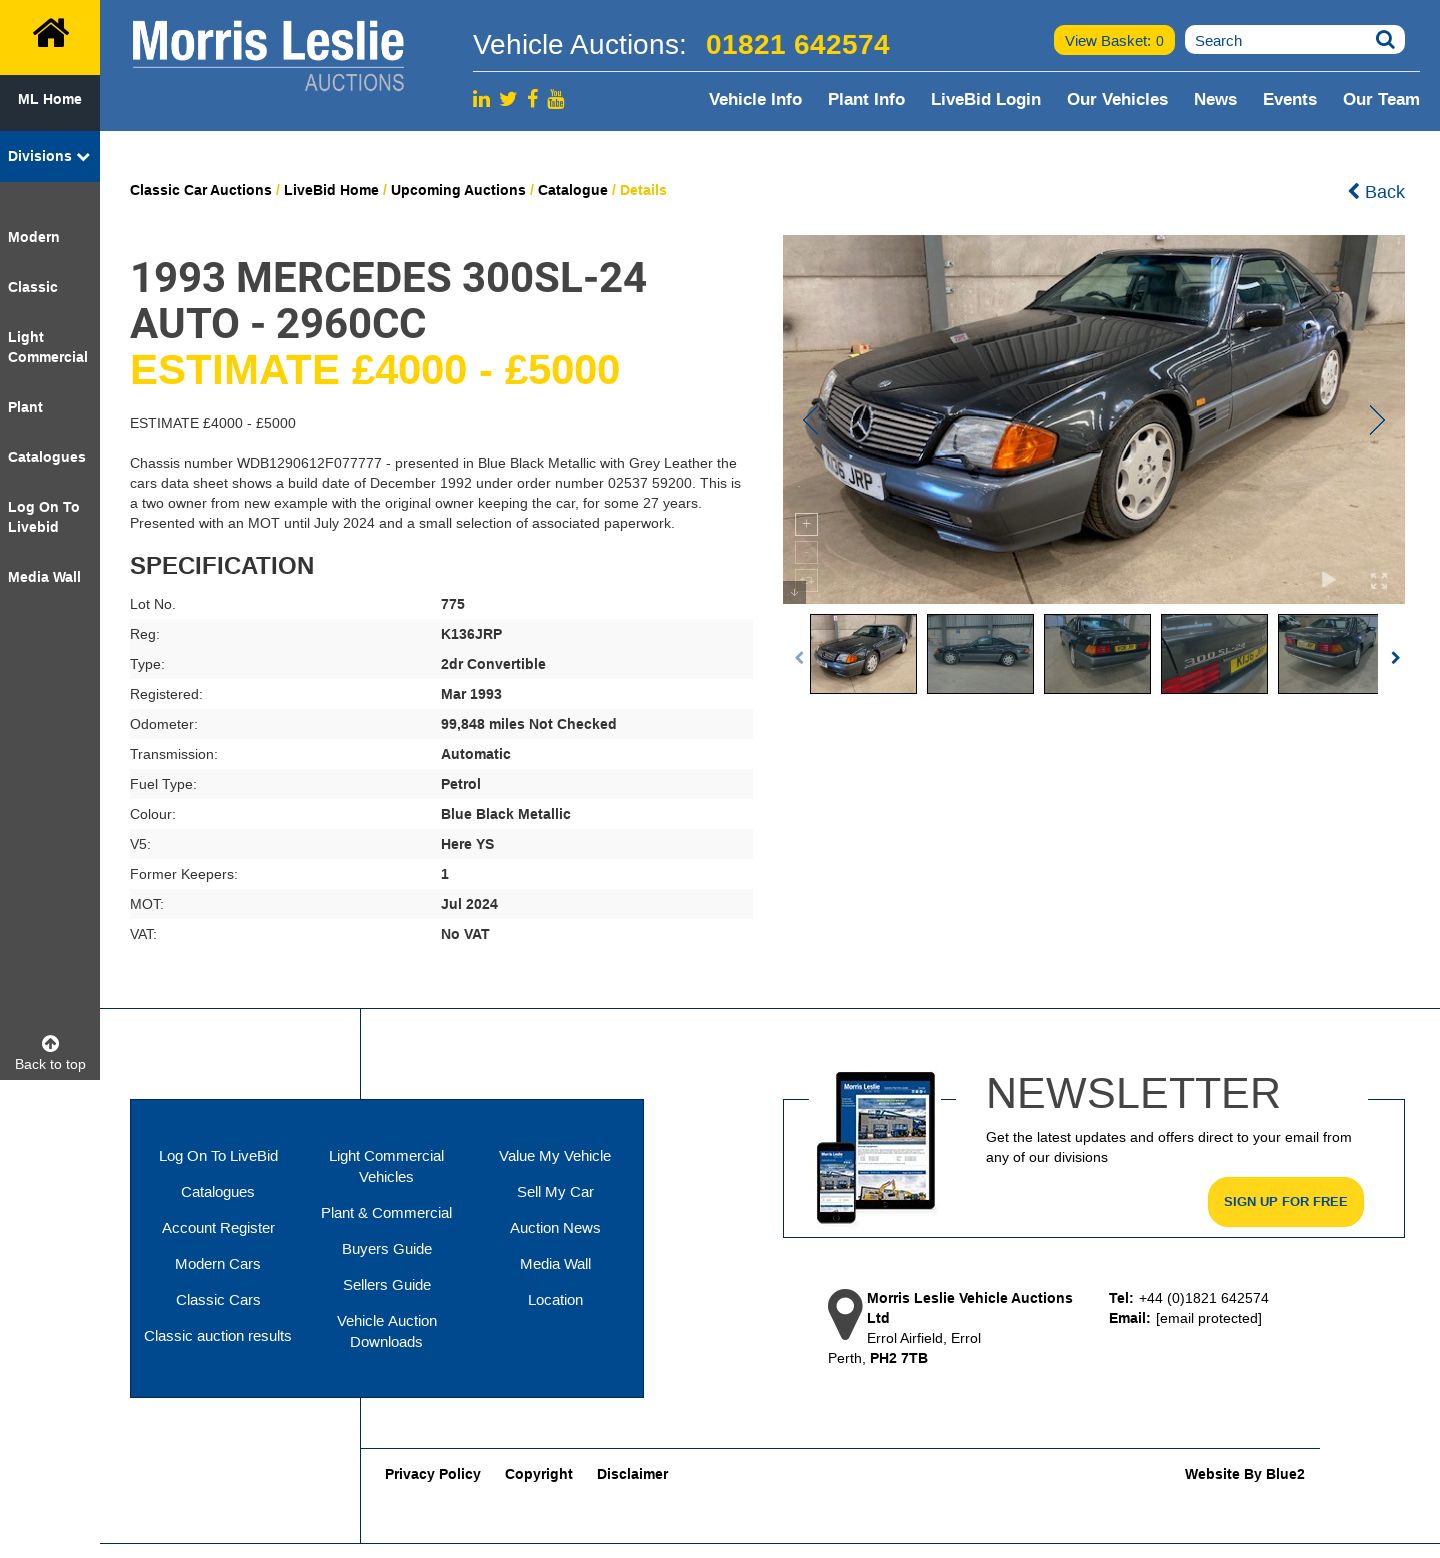This screenshot has width=1440, height=1558.
Task: Click the search magnifier icon
Action: [1385, 40]
